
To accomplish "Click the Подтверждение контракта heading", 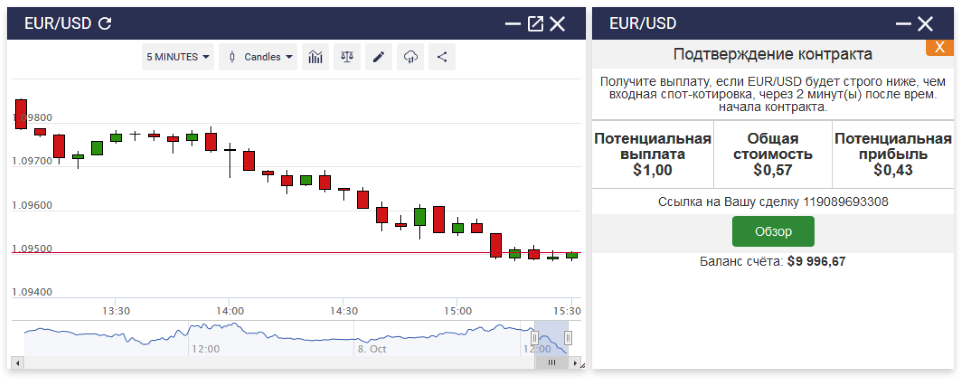I will (x=773, y=54).
